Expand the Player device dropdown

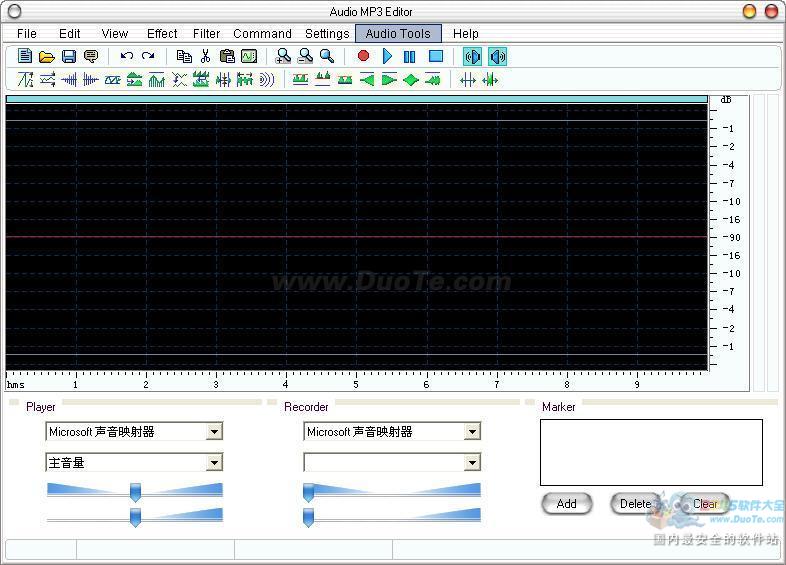coord(214,431)
